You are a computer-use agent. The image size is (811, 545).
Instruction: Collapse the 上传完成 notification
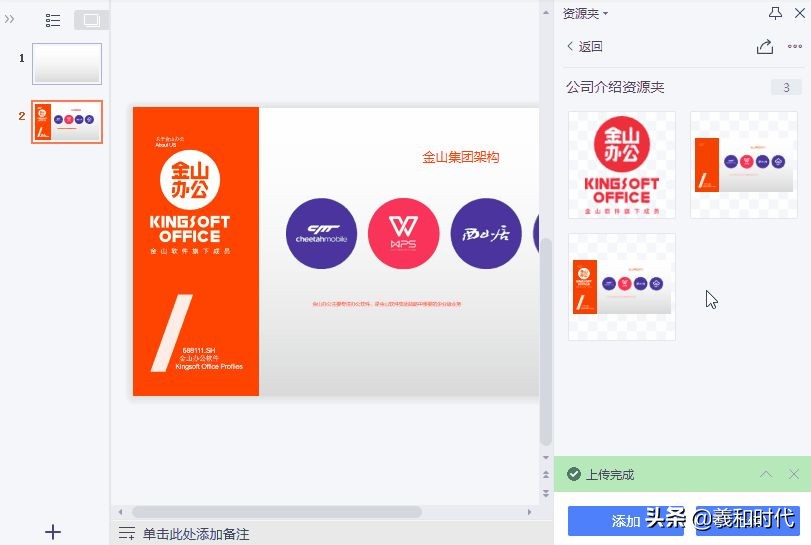(x=766, y=474)
